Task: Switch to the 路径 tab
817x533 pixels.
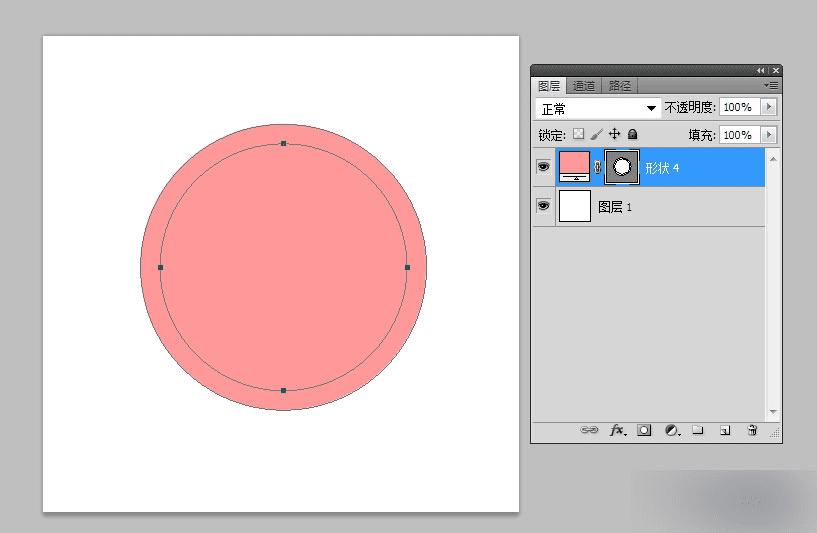Action: tap(620, 86)
